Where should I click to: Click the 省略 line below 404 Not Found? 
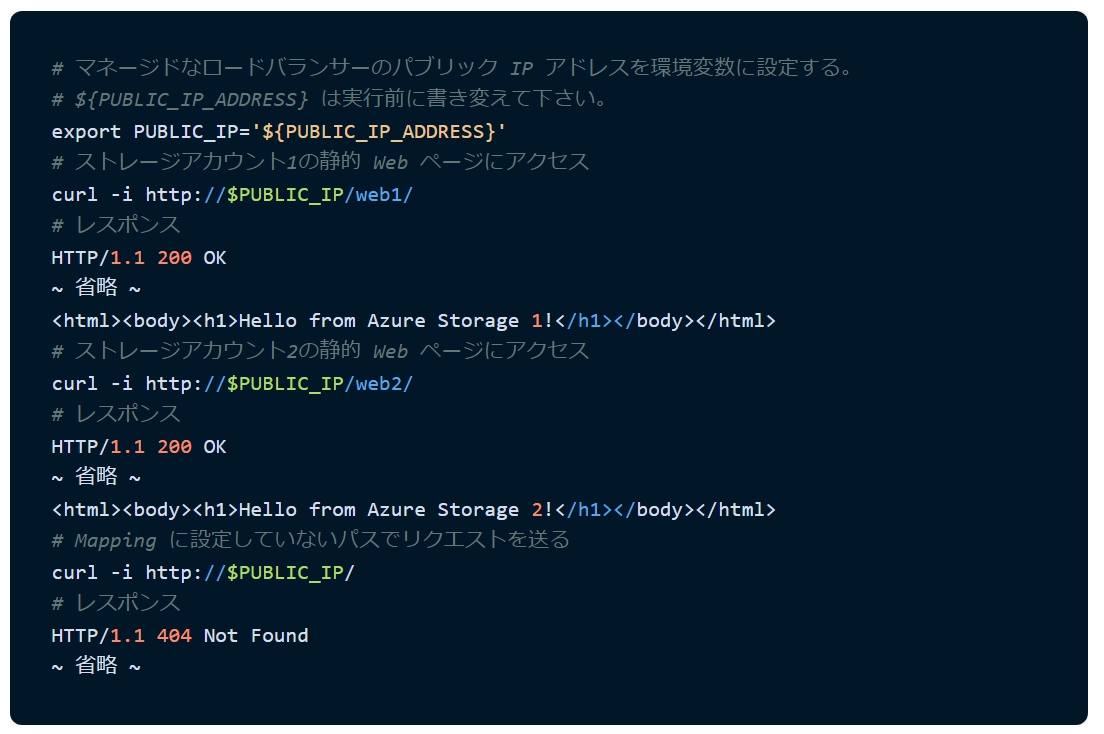pyautogui.click(x=96, y=666)
